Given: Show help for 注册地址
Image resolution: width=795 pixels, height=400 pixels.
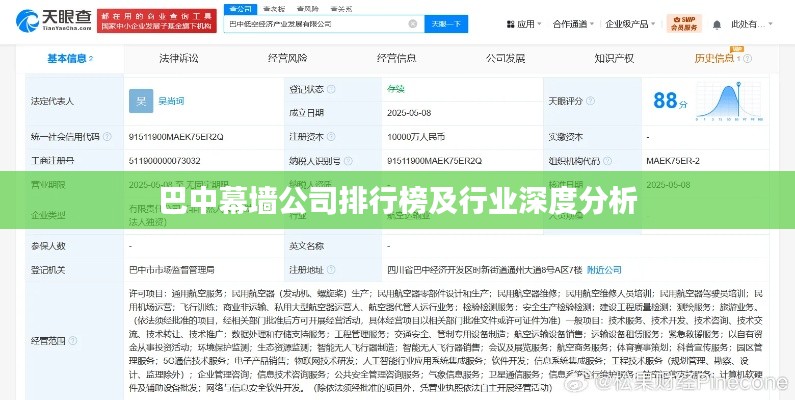Looking at the screenshot, I should (331, 270).
